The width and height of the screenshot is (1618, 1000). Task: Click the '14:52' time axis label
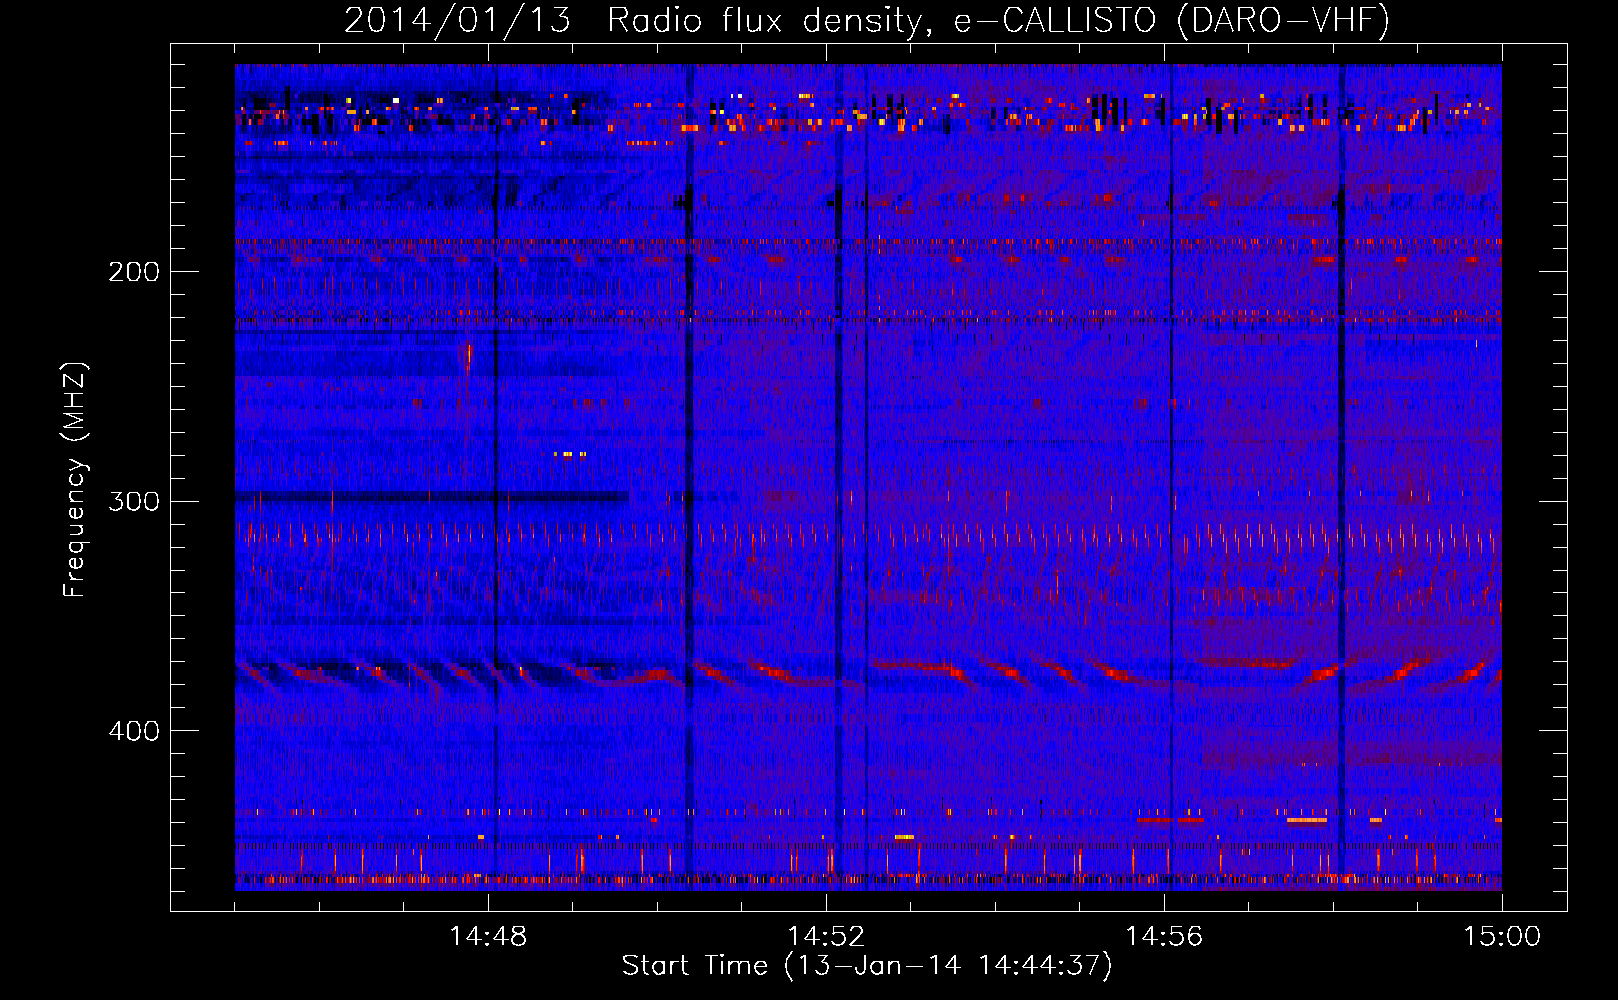[x=826, y=937]
